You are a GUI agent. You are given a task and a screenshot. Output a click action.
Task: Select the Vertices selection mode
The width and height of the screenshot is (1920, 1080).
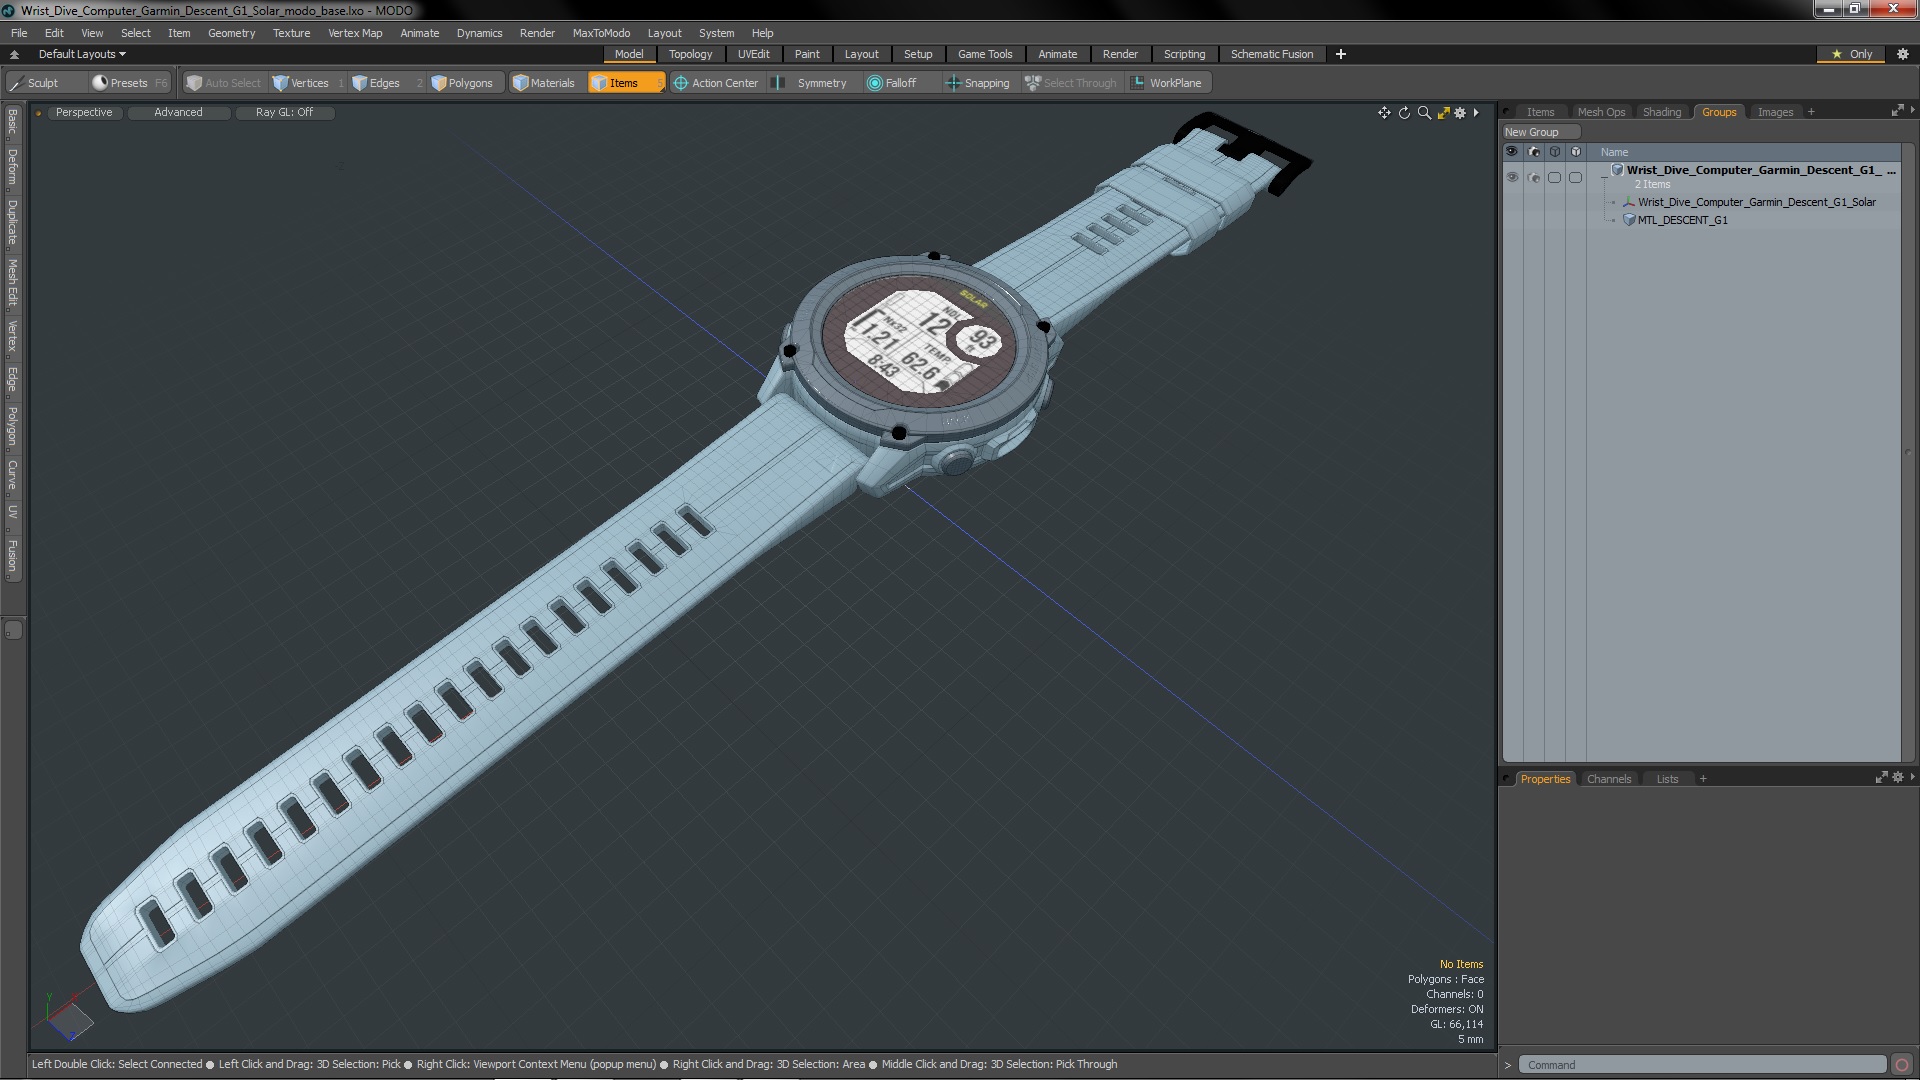point(300,83)
